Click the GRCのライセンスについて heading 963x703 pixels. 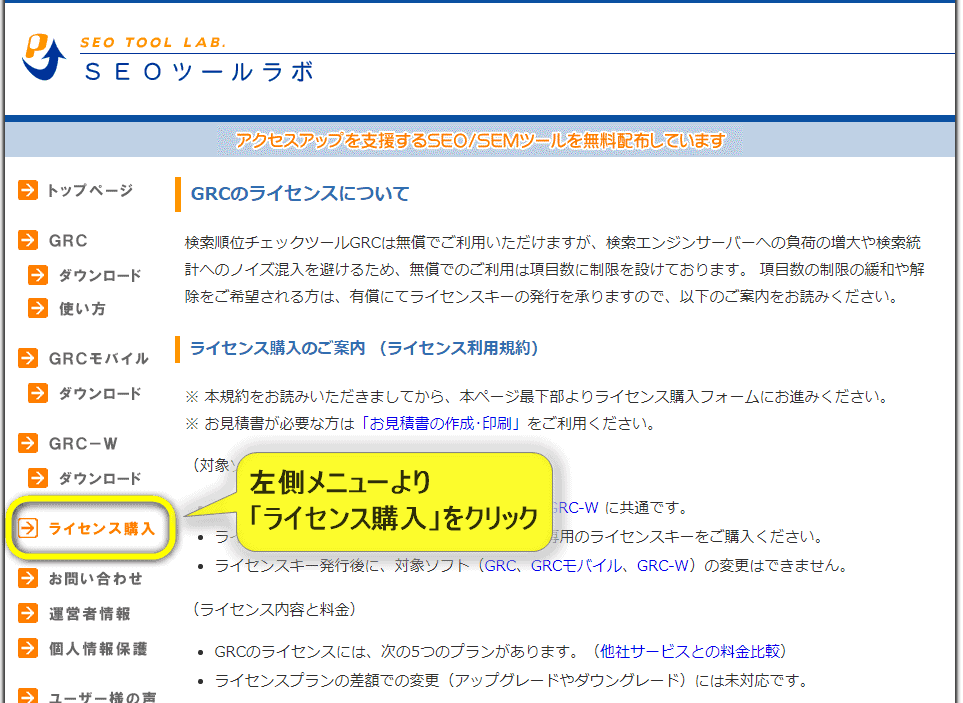pyautogui.click(x=300, y=194)
